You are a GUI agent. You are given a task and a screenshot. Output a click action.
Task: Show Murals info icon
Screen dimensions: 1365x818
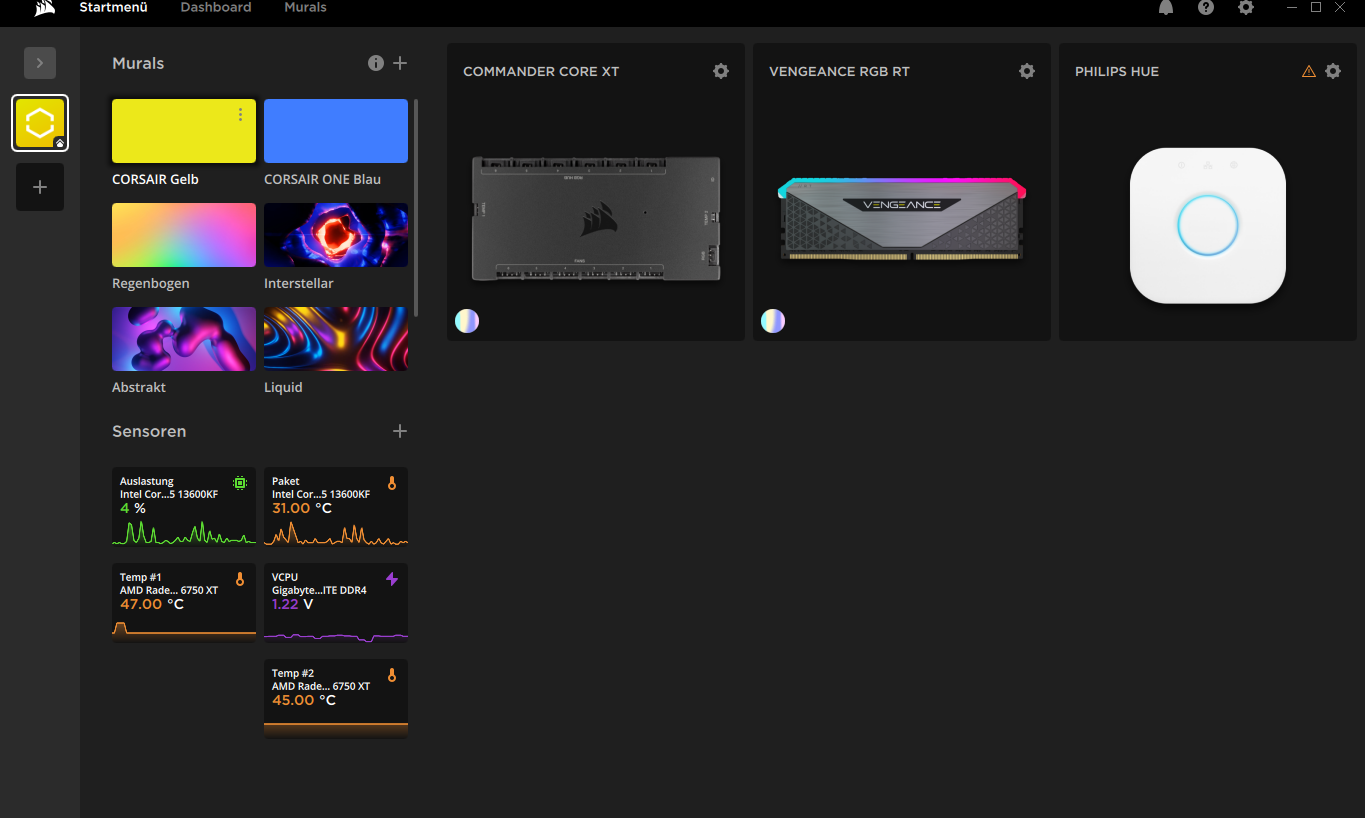pyautogui.click(x=376, y=63)
